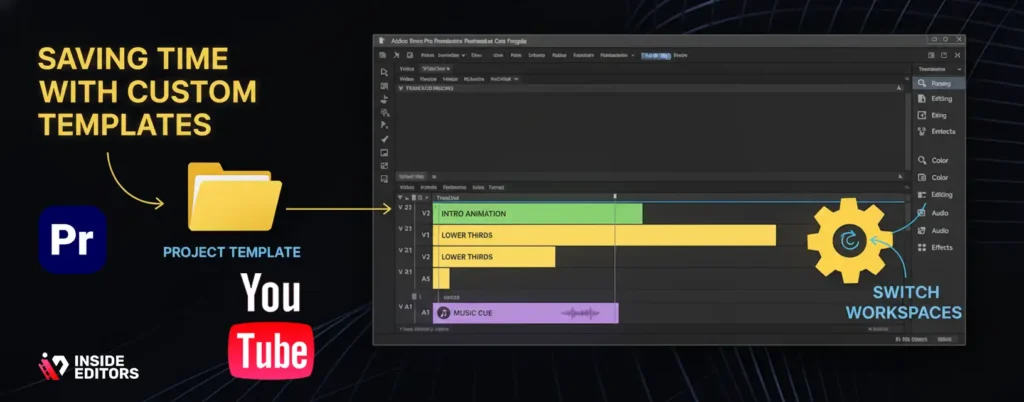Switch to the bottom Effects workspace entry
The image size is (1024, 402).
[x=935, y=247]
